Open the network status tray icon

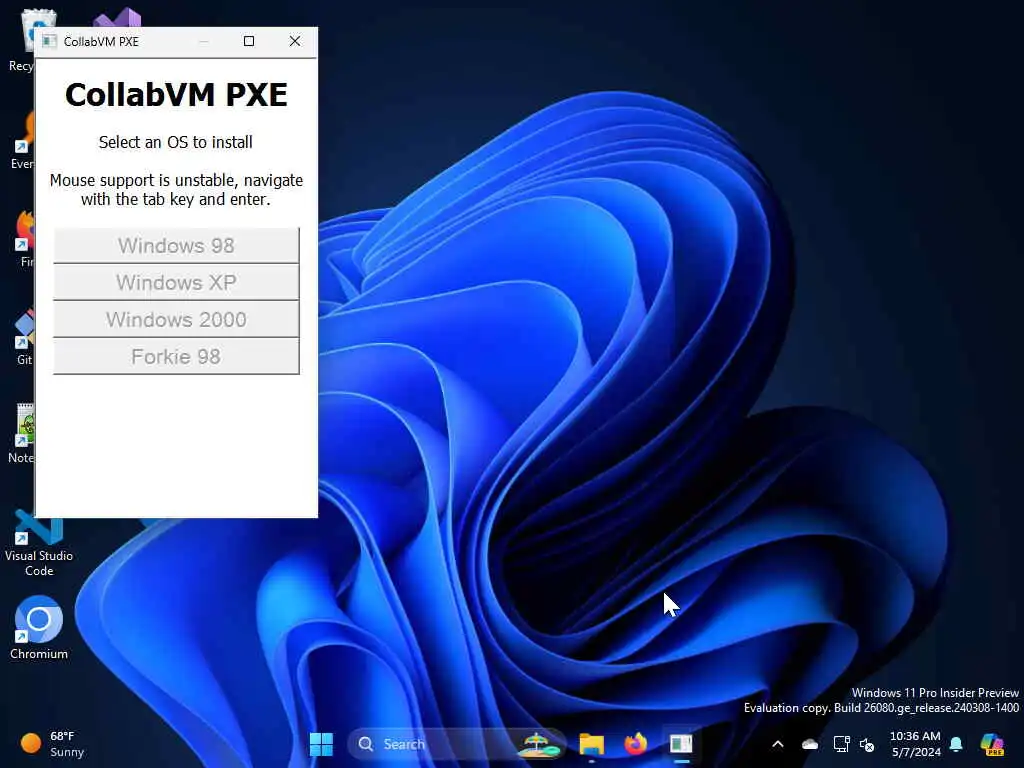[x=841, y=744]
